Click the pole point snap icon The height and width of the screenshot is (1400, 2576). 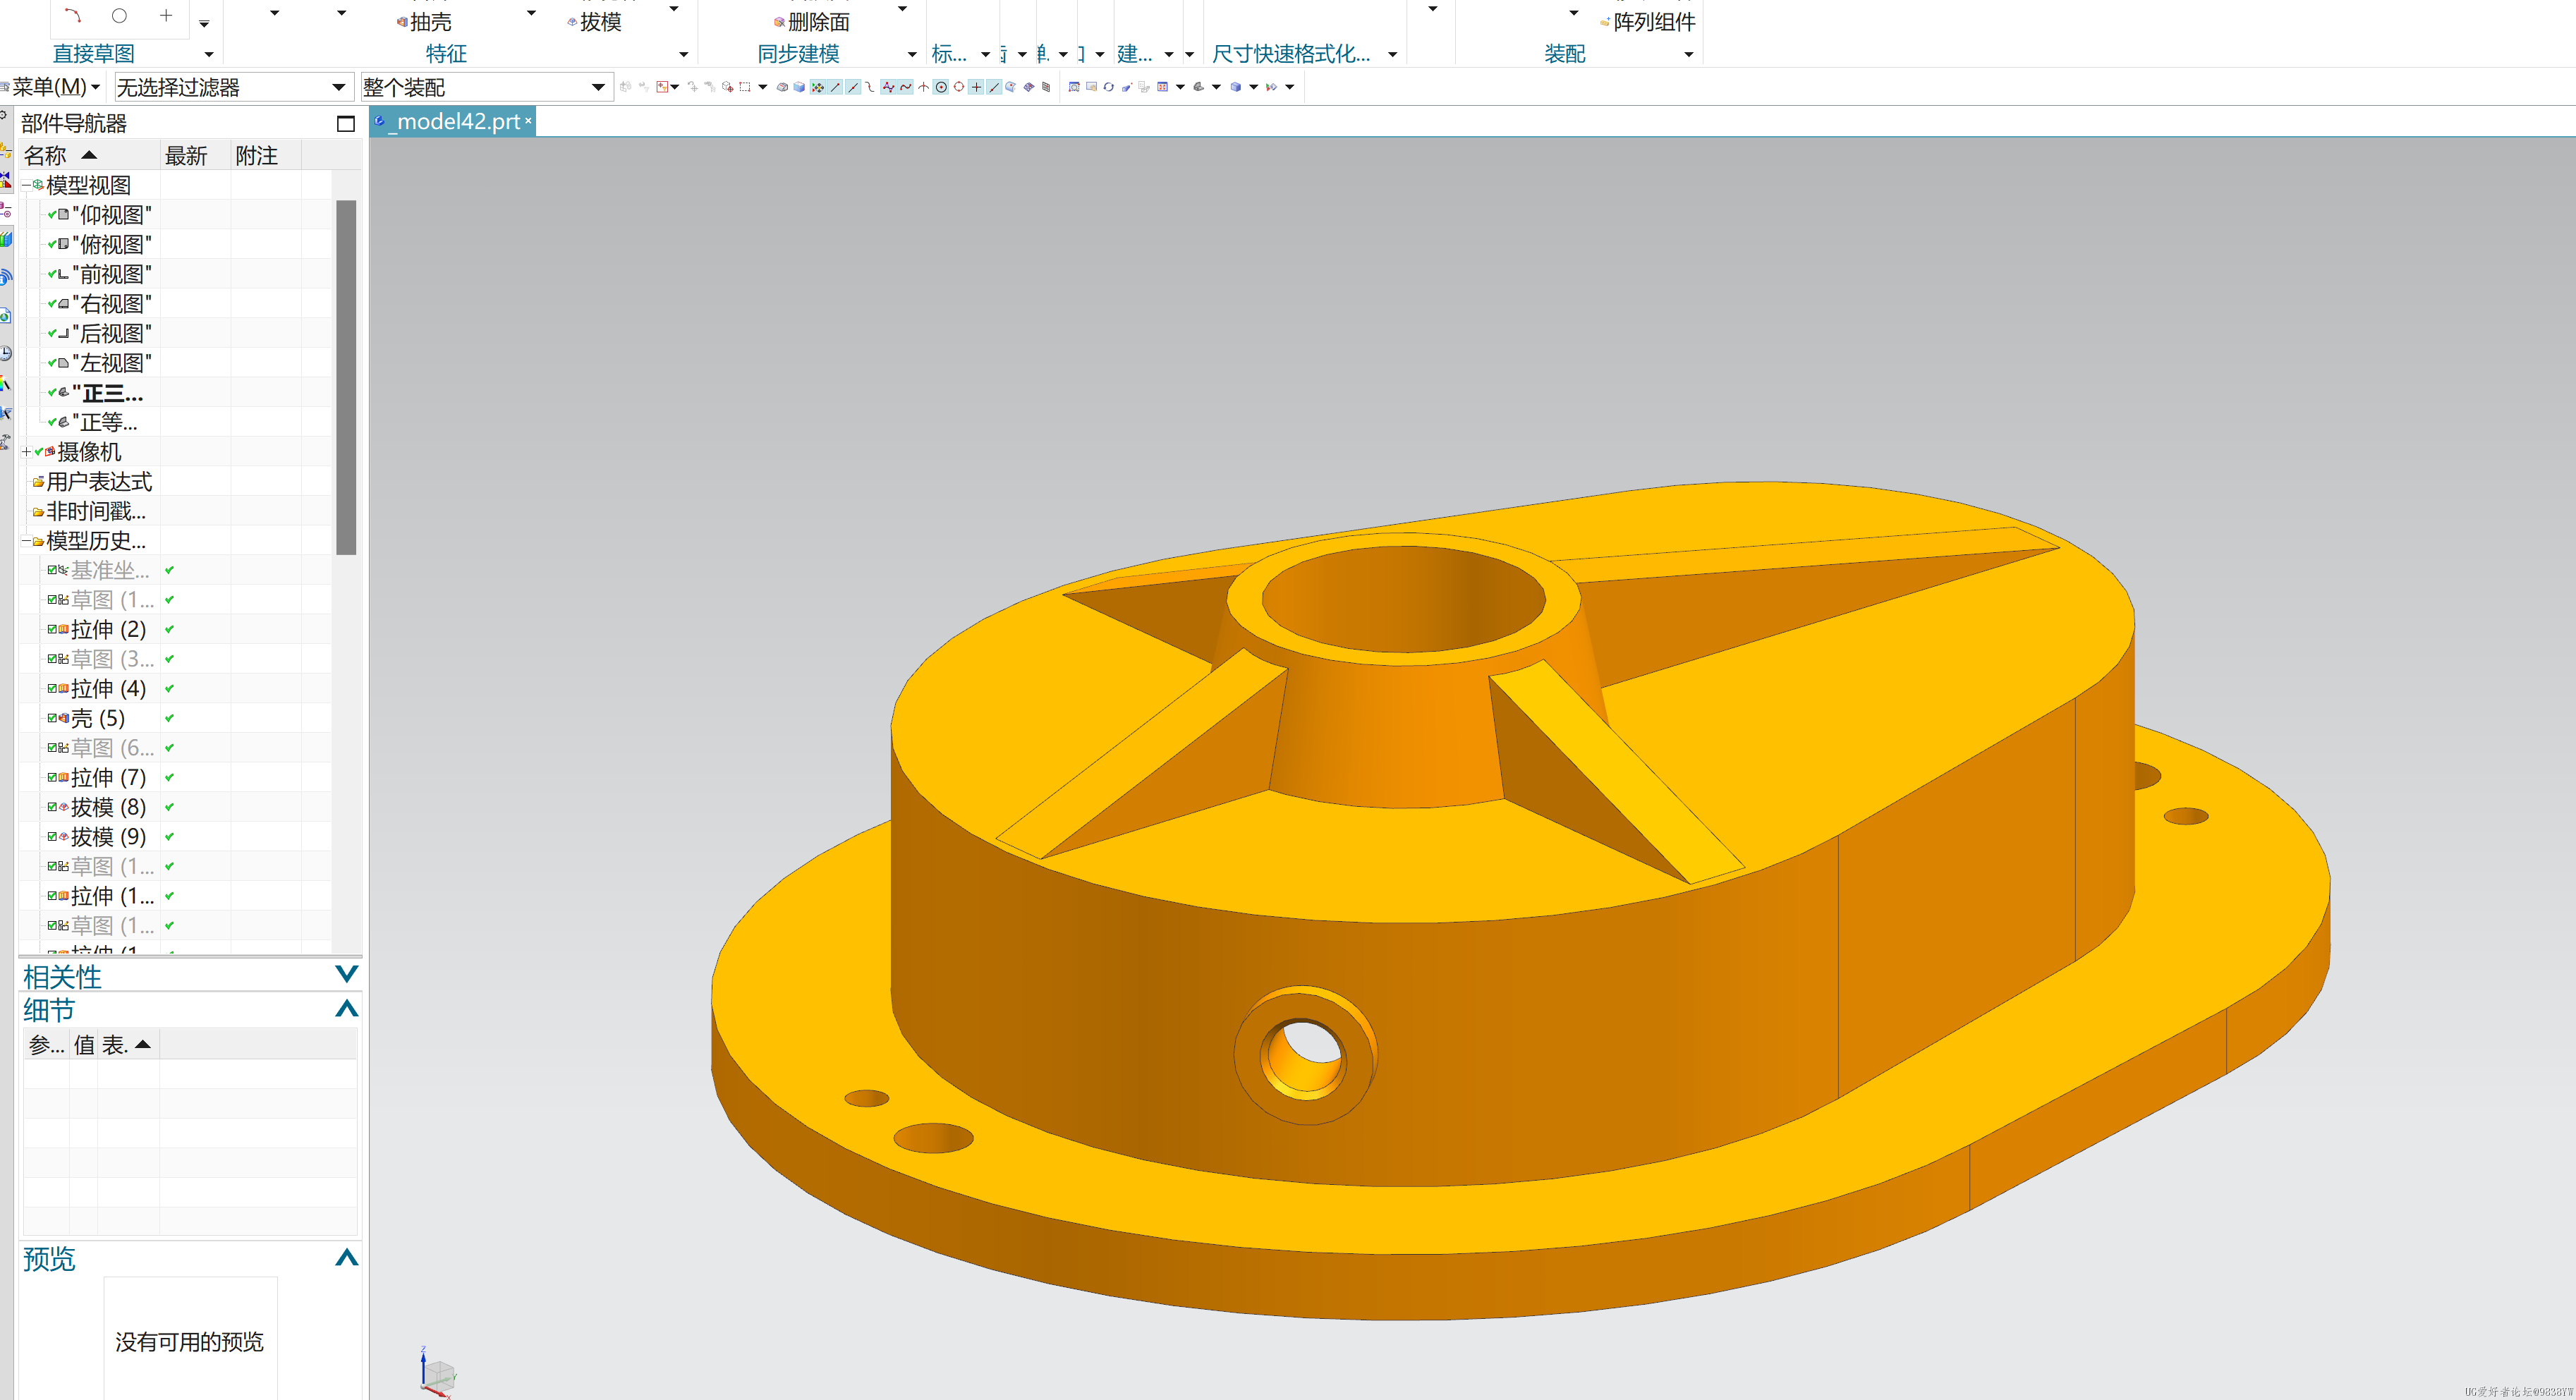point(888,87)
